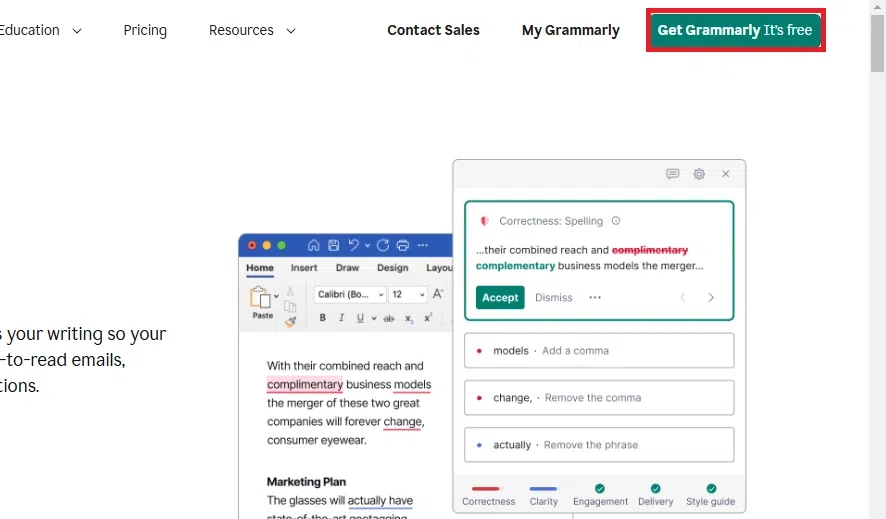Open the font size 12 dropdown
Viewport: 886px width, 519px height.
407,294
